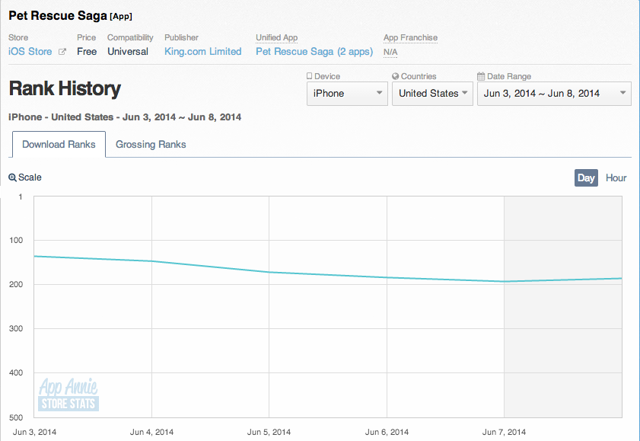
Task: Click the shaded Jun 7 chart region
Action: (563, 307)
